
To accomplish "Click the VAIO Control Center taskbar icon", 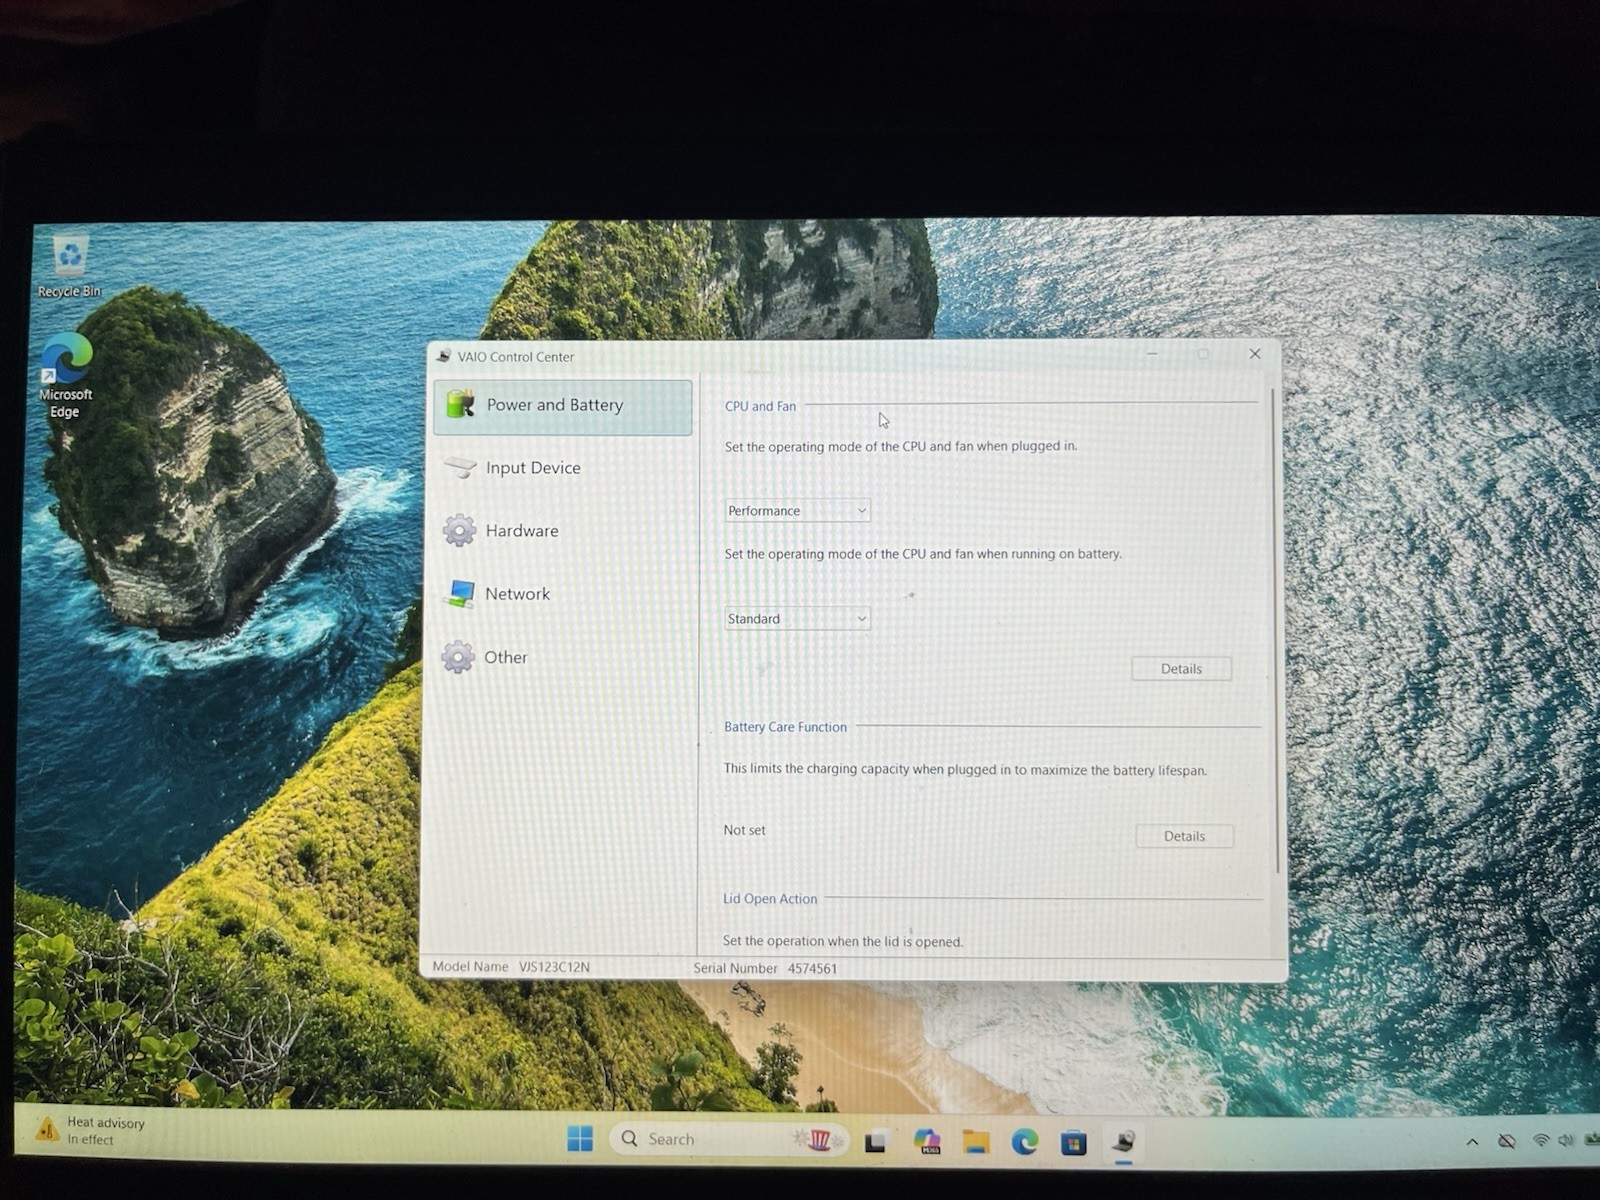I will coord(1124,1141).
